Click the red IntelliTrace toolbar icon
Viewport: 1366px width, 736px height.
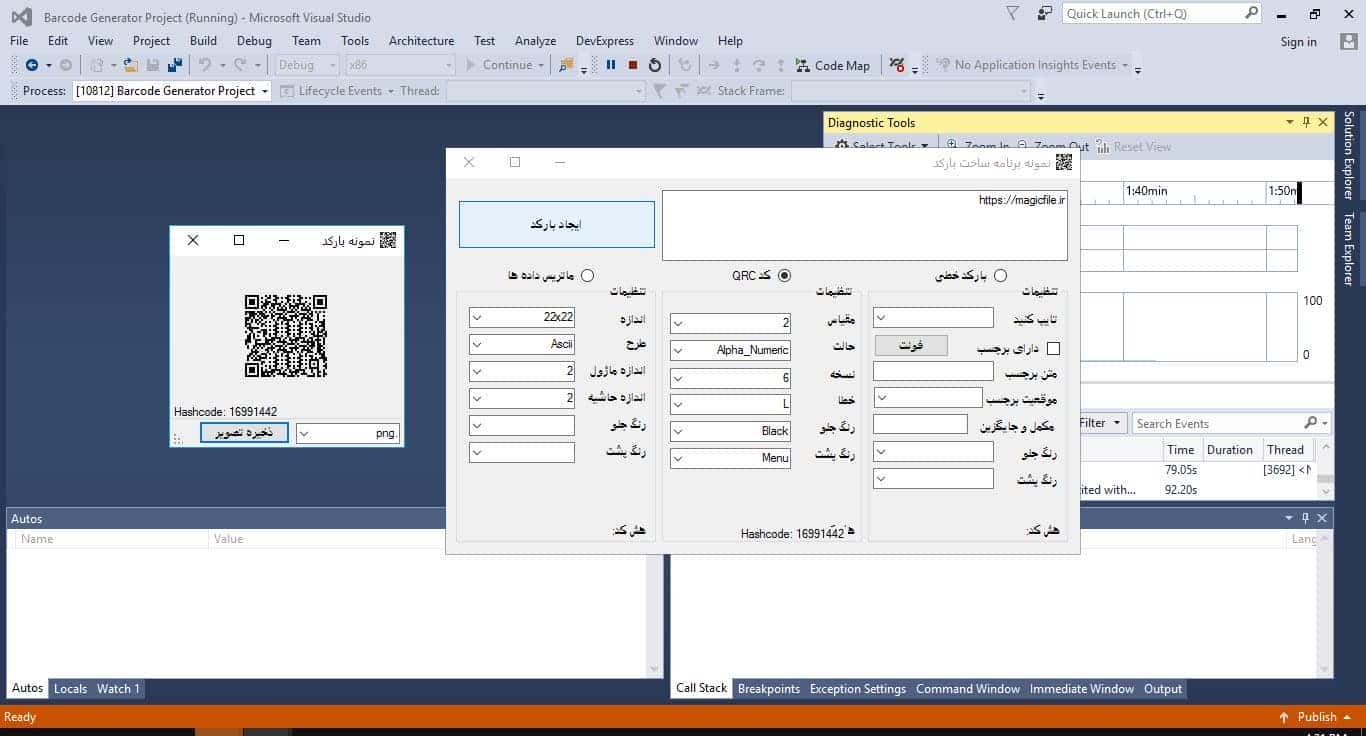[x=897, y=65]
